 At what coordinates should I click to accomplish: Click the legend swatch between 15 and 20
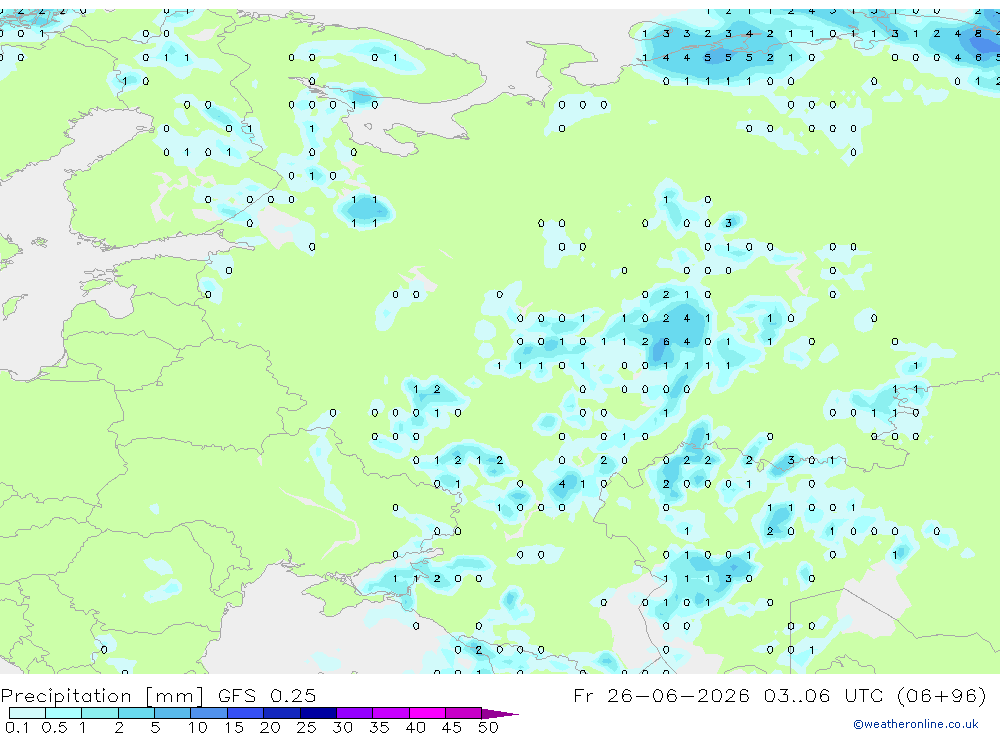click(246, 713)
